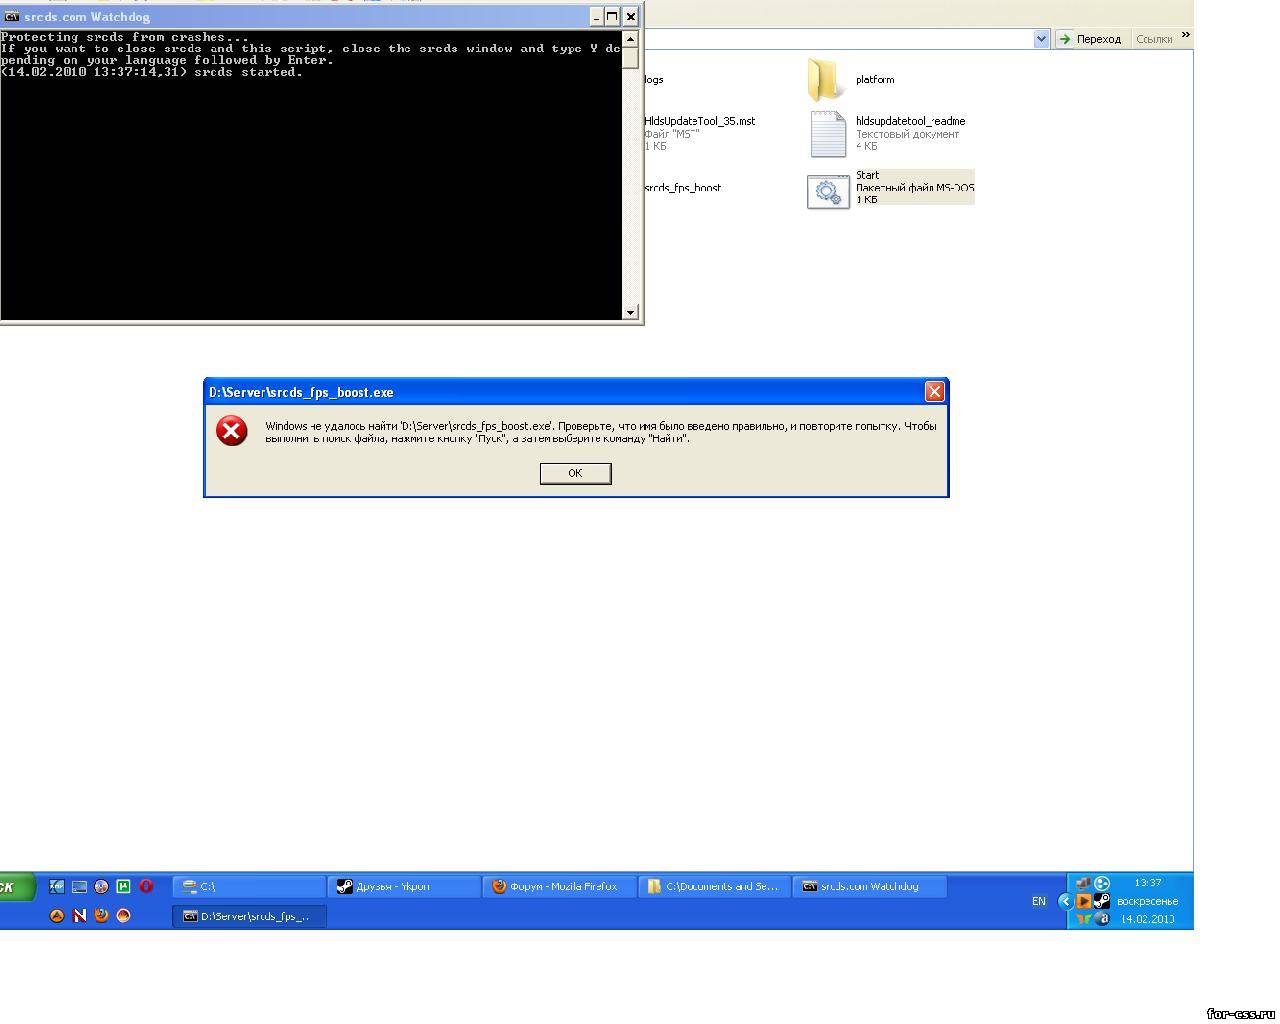The height and width of the screenshot is (1024, 1280).
Task: Click the network computers tray icon
Action: pos(1083,883)
